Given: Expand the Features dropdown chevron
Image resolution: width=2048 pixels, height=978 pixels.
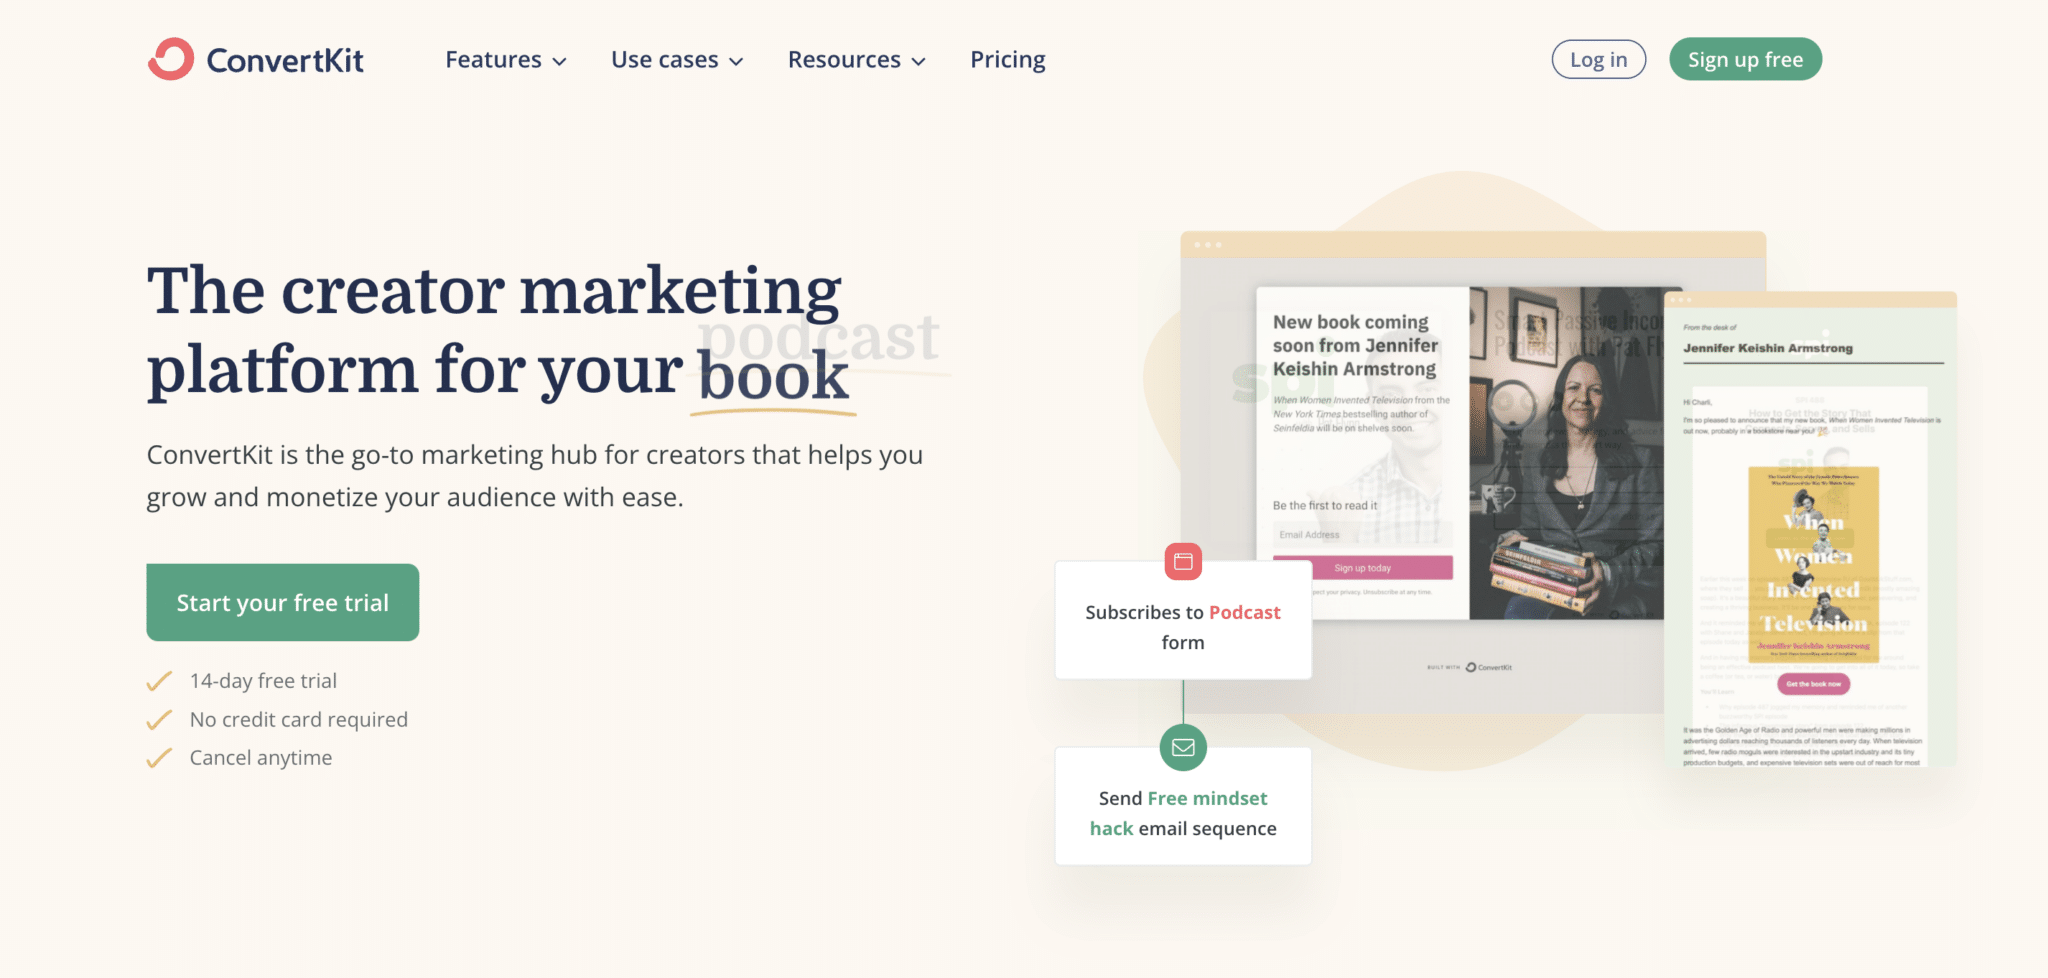Looking at the screenshot, I should [x=560, y=61].
